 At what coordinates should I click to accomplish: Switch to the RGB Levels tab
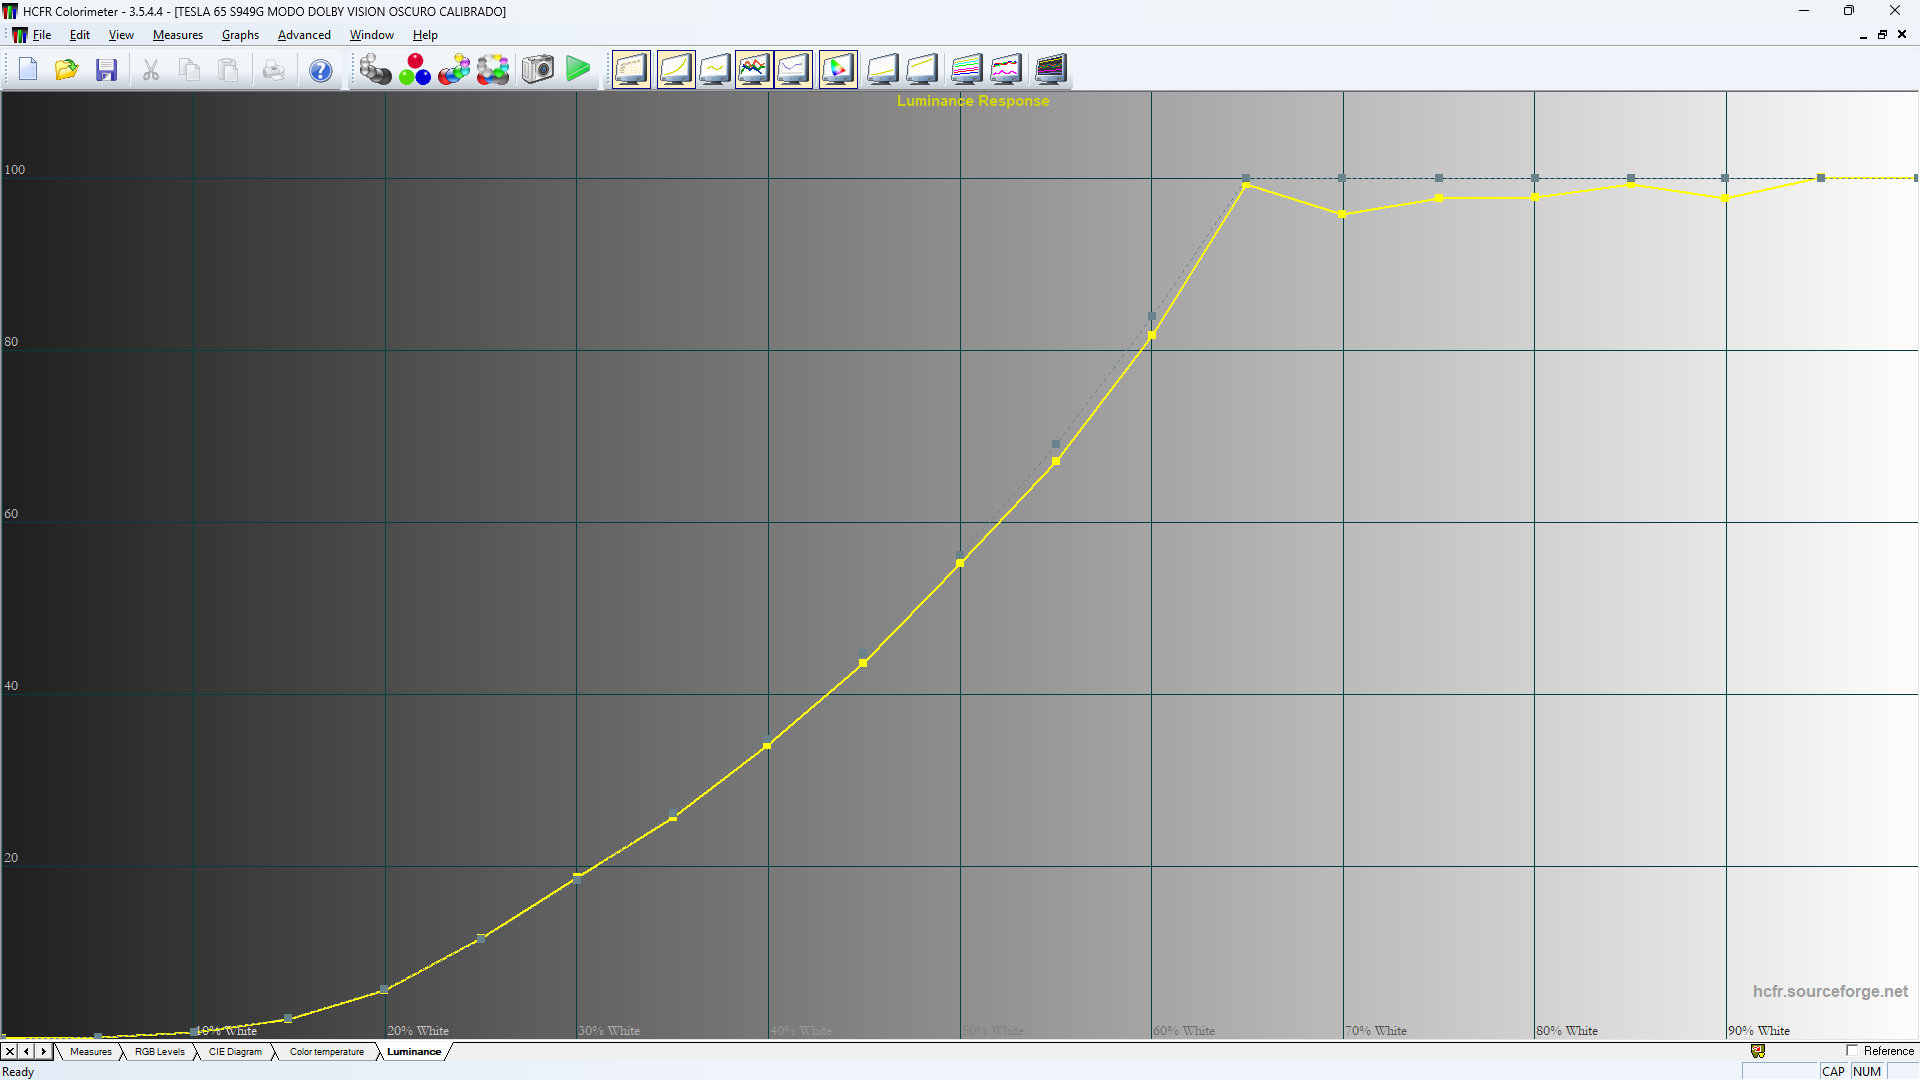160,1052
